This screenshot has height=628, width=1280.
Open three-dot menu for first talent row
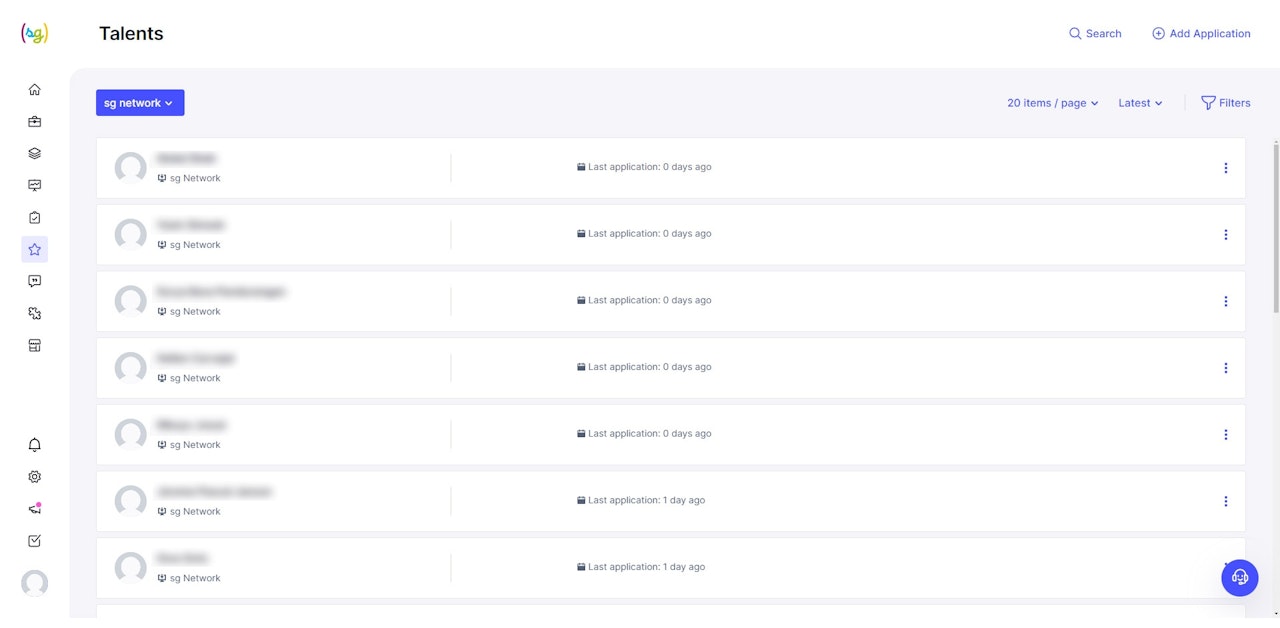1225,168
